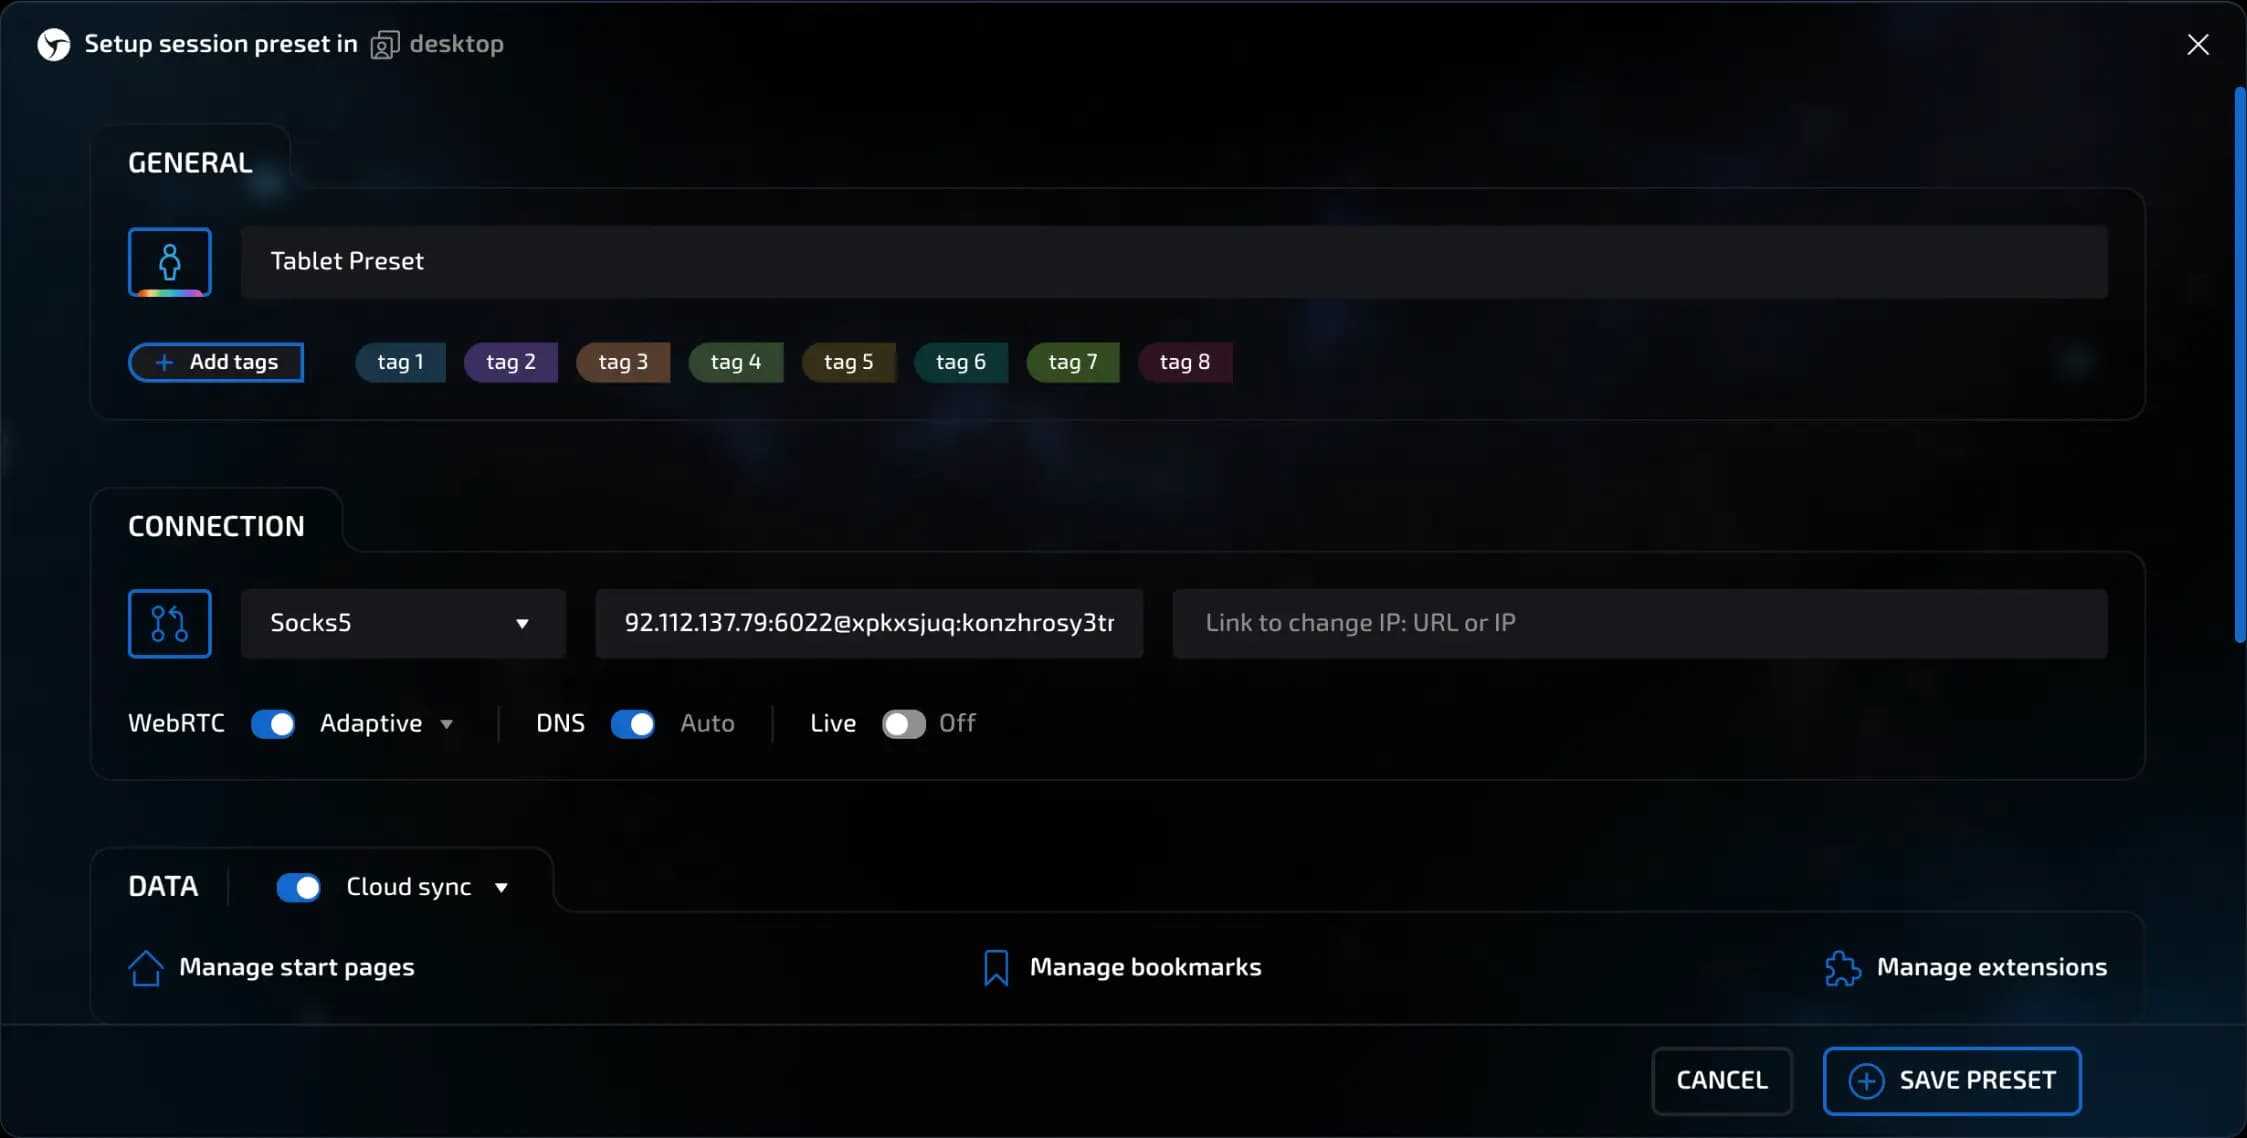Viewport: 2247px width, 1138px height.
Task: Click the plus circle icon on Save Preset
Action: tap(1865, 1080)
